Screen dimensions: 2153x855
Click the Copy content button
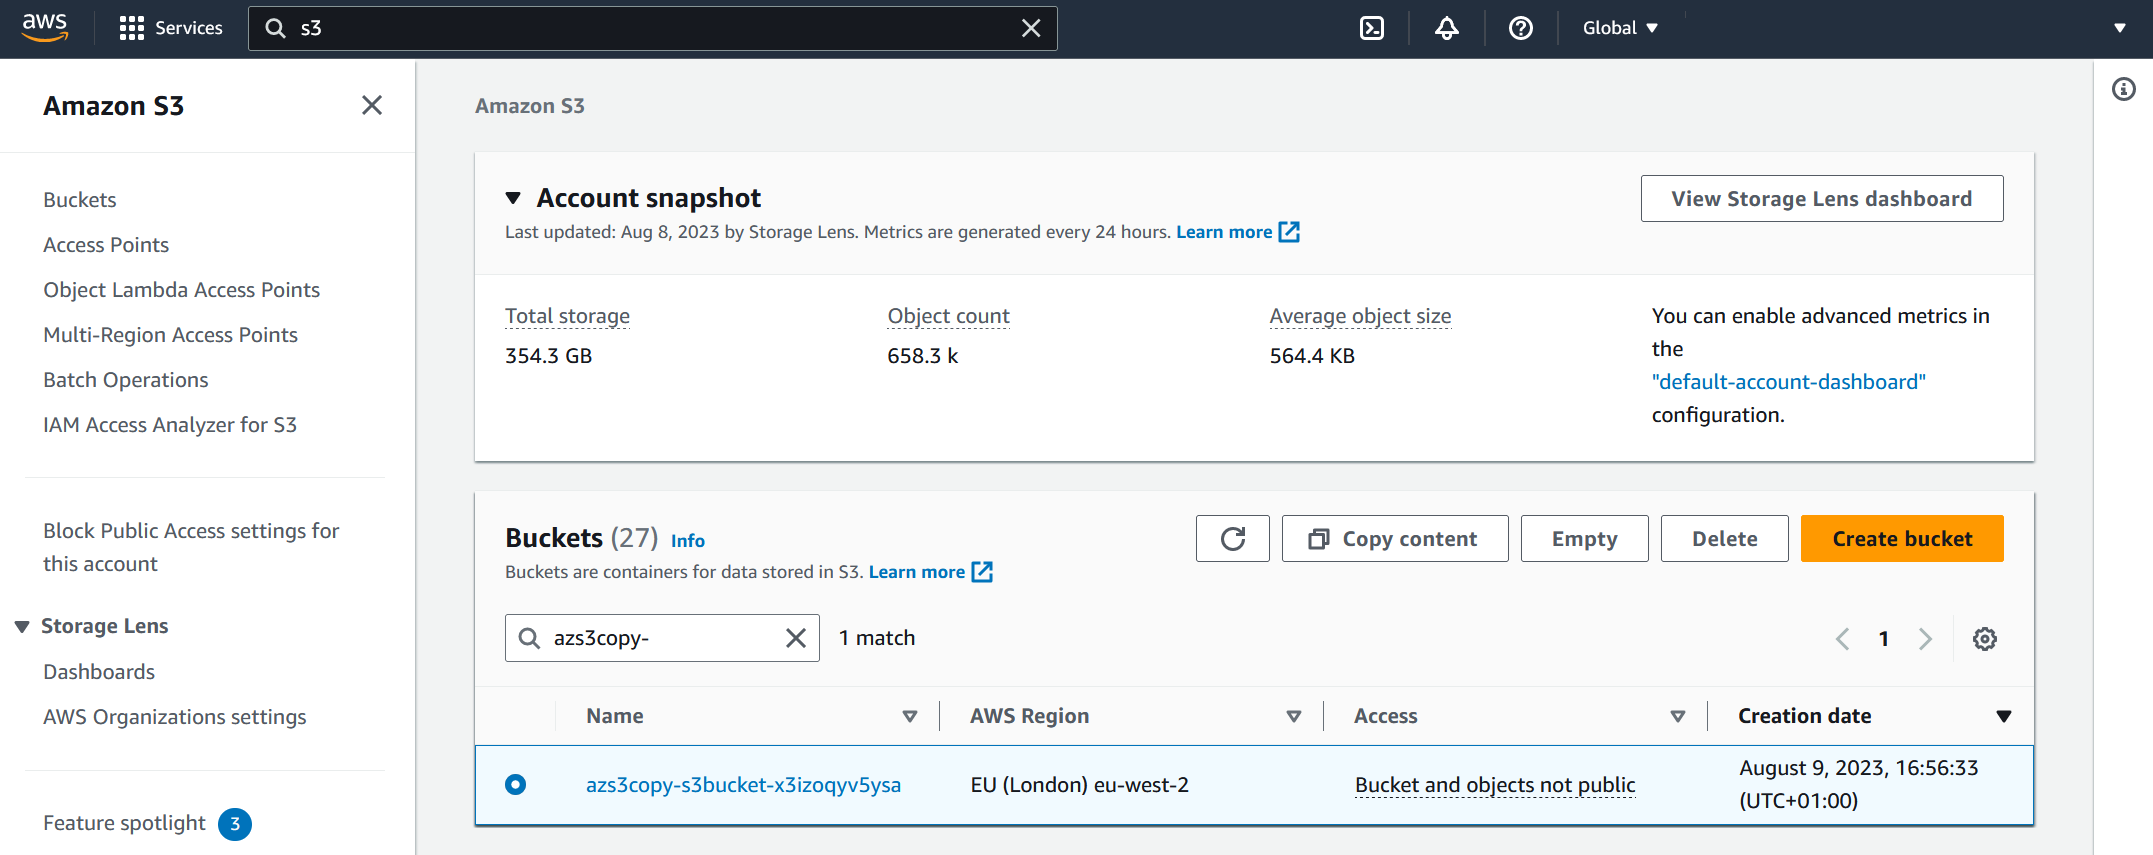point(1395,539)
